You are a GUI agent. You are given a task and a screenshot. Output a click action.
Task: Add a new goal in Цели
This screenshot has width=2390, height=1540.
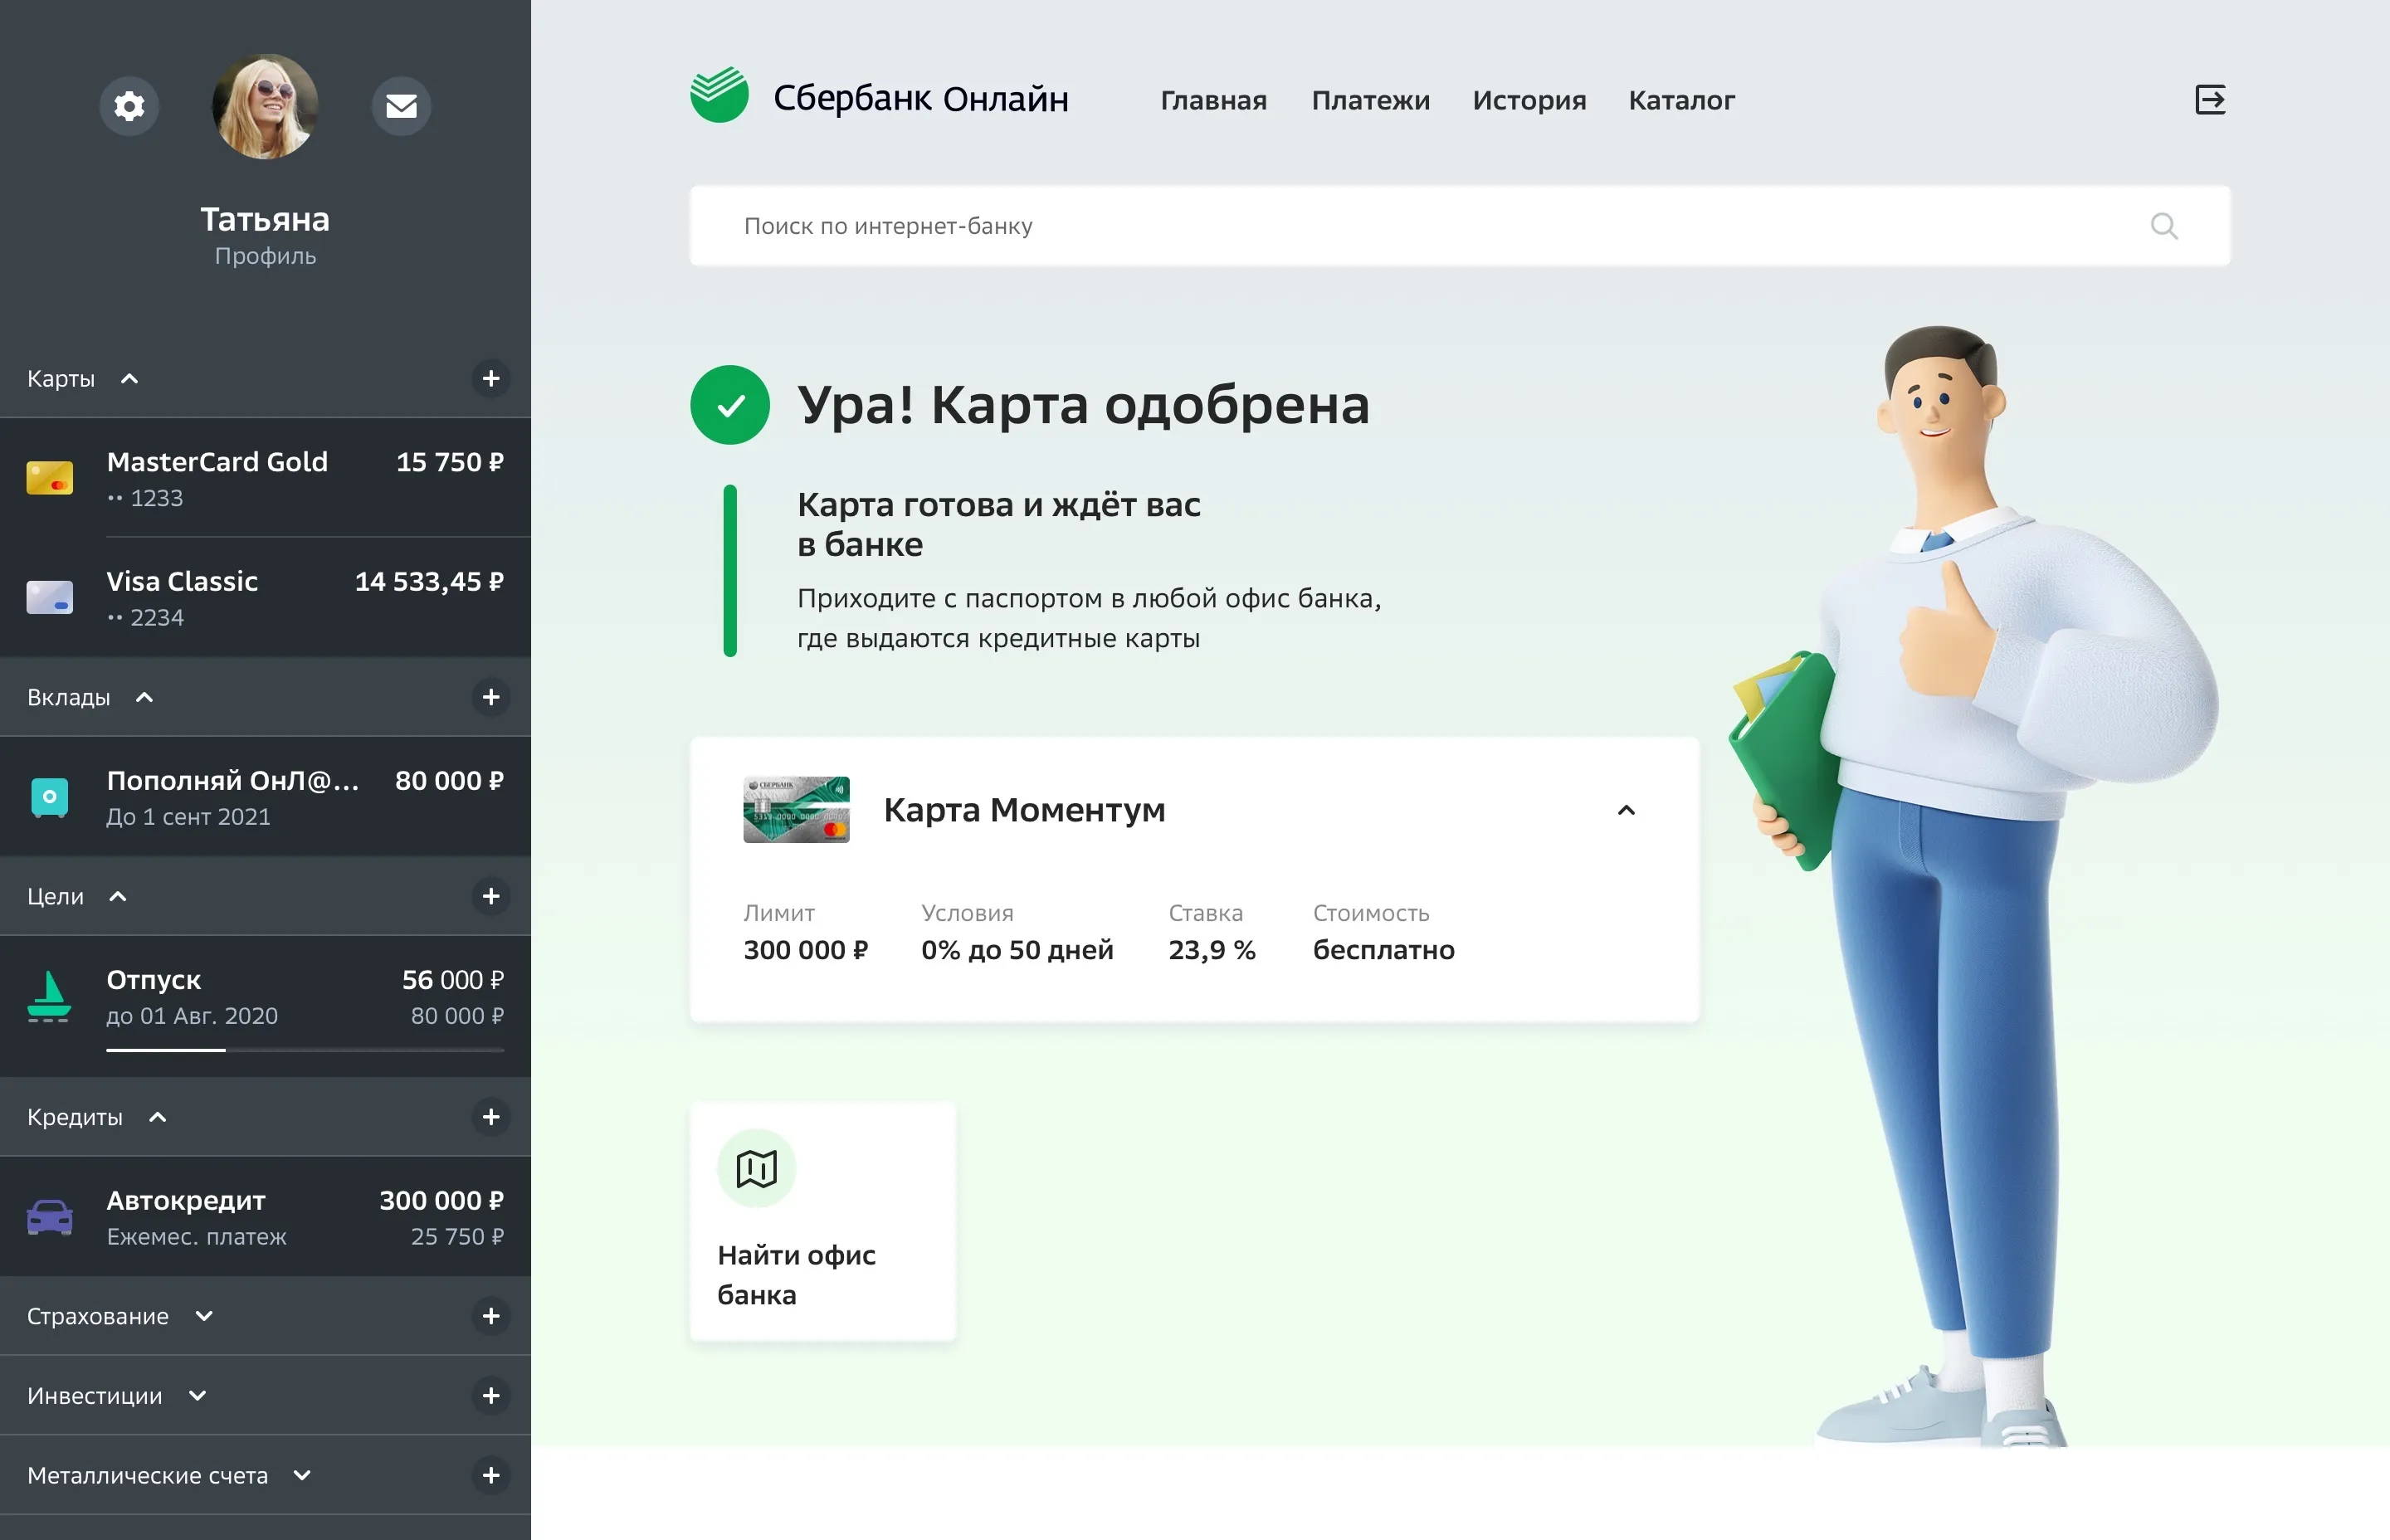click(x=491, y=896)
